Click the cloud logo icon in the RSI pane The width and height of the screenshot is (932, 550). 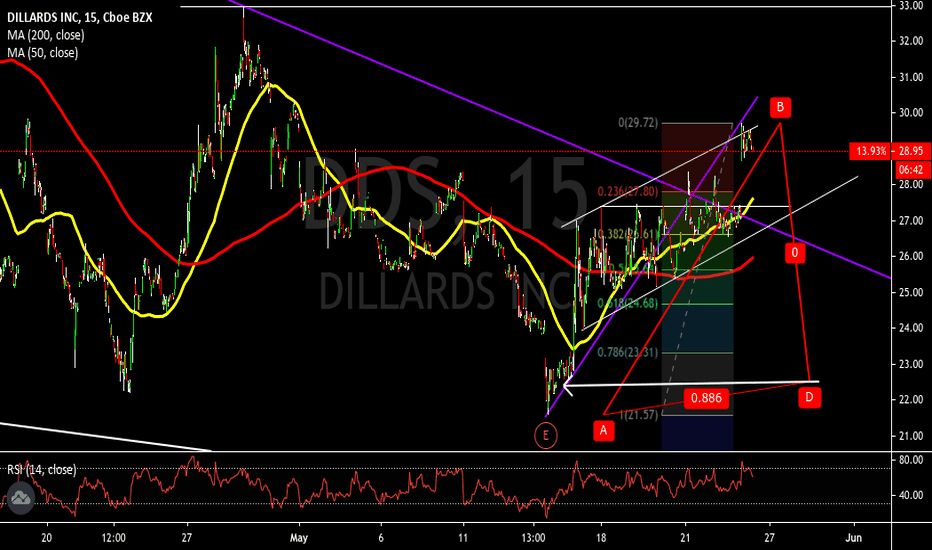pyautogui.click(x=20, y=498)
